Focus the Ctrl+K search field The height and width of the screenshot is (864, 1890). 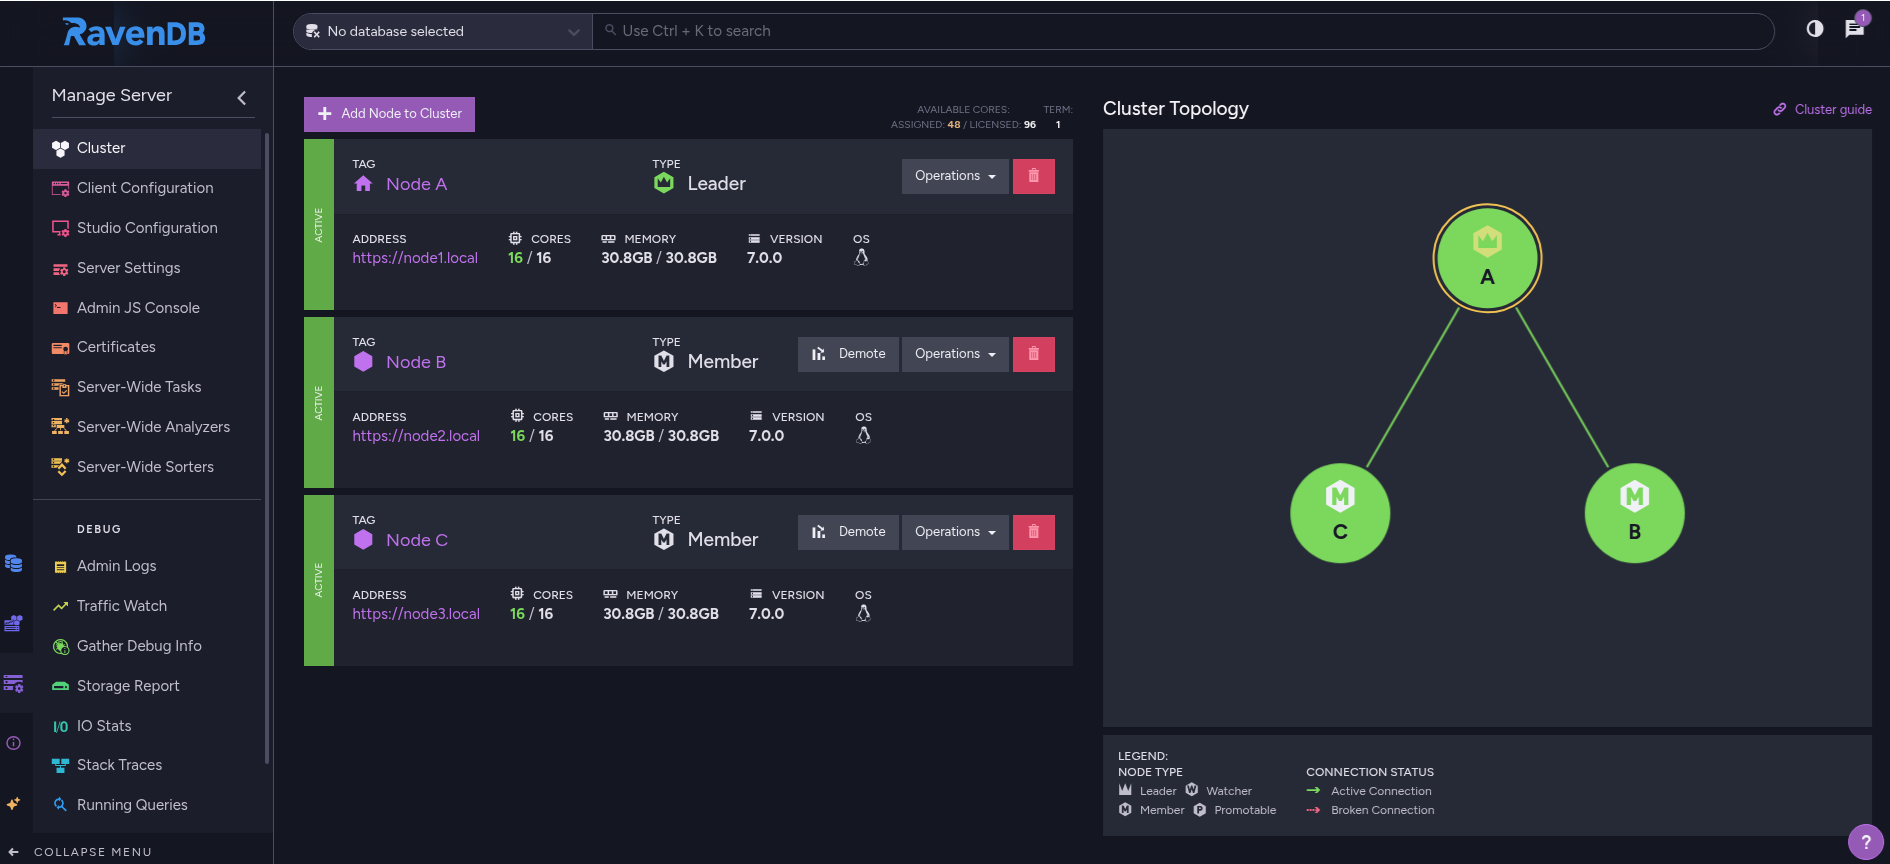1183,31
